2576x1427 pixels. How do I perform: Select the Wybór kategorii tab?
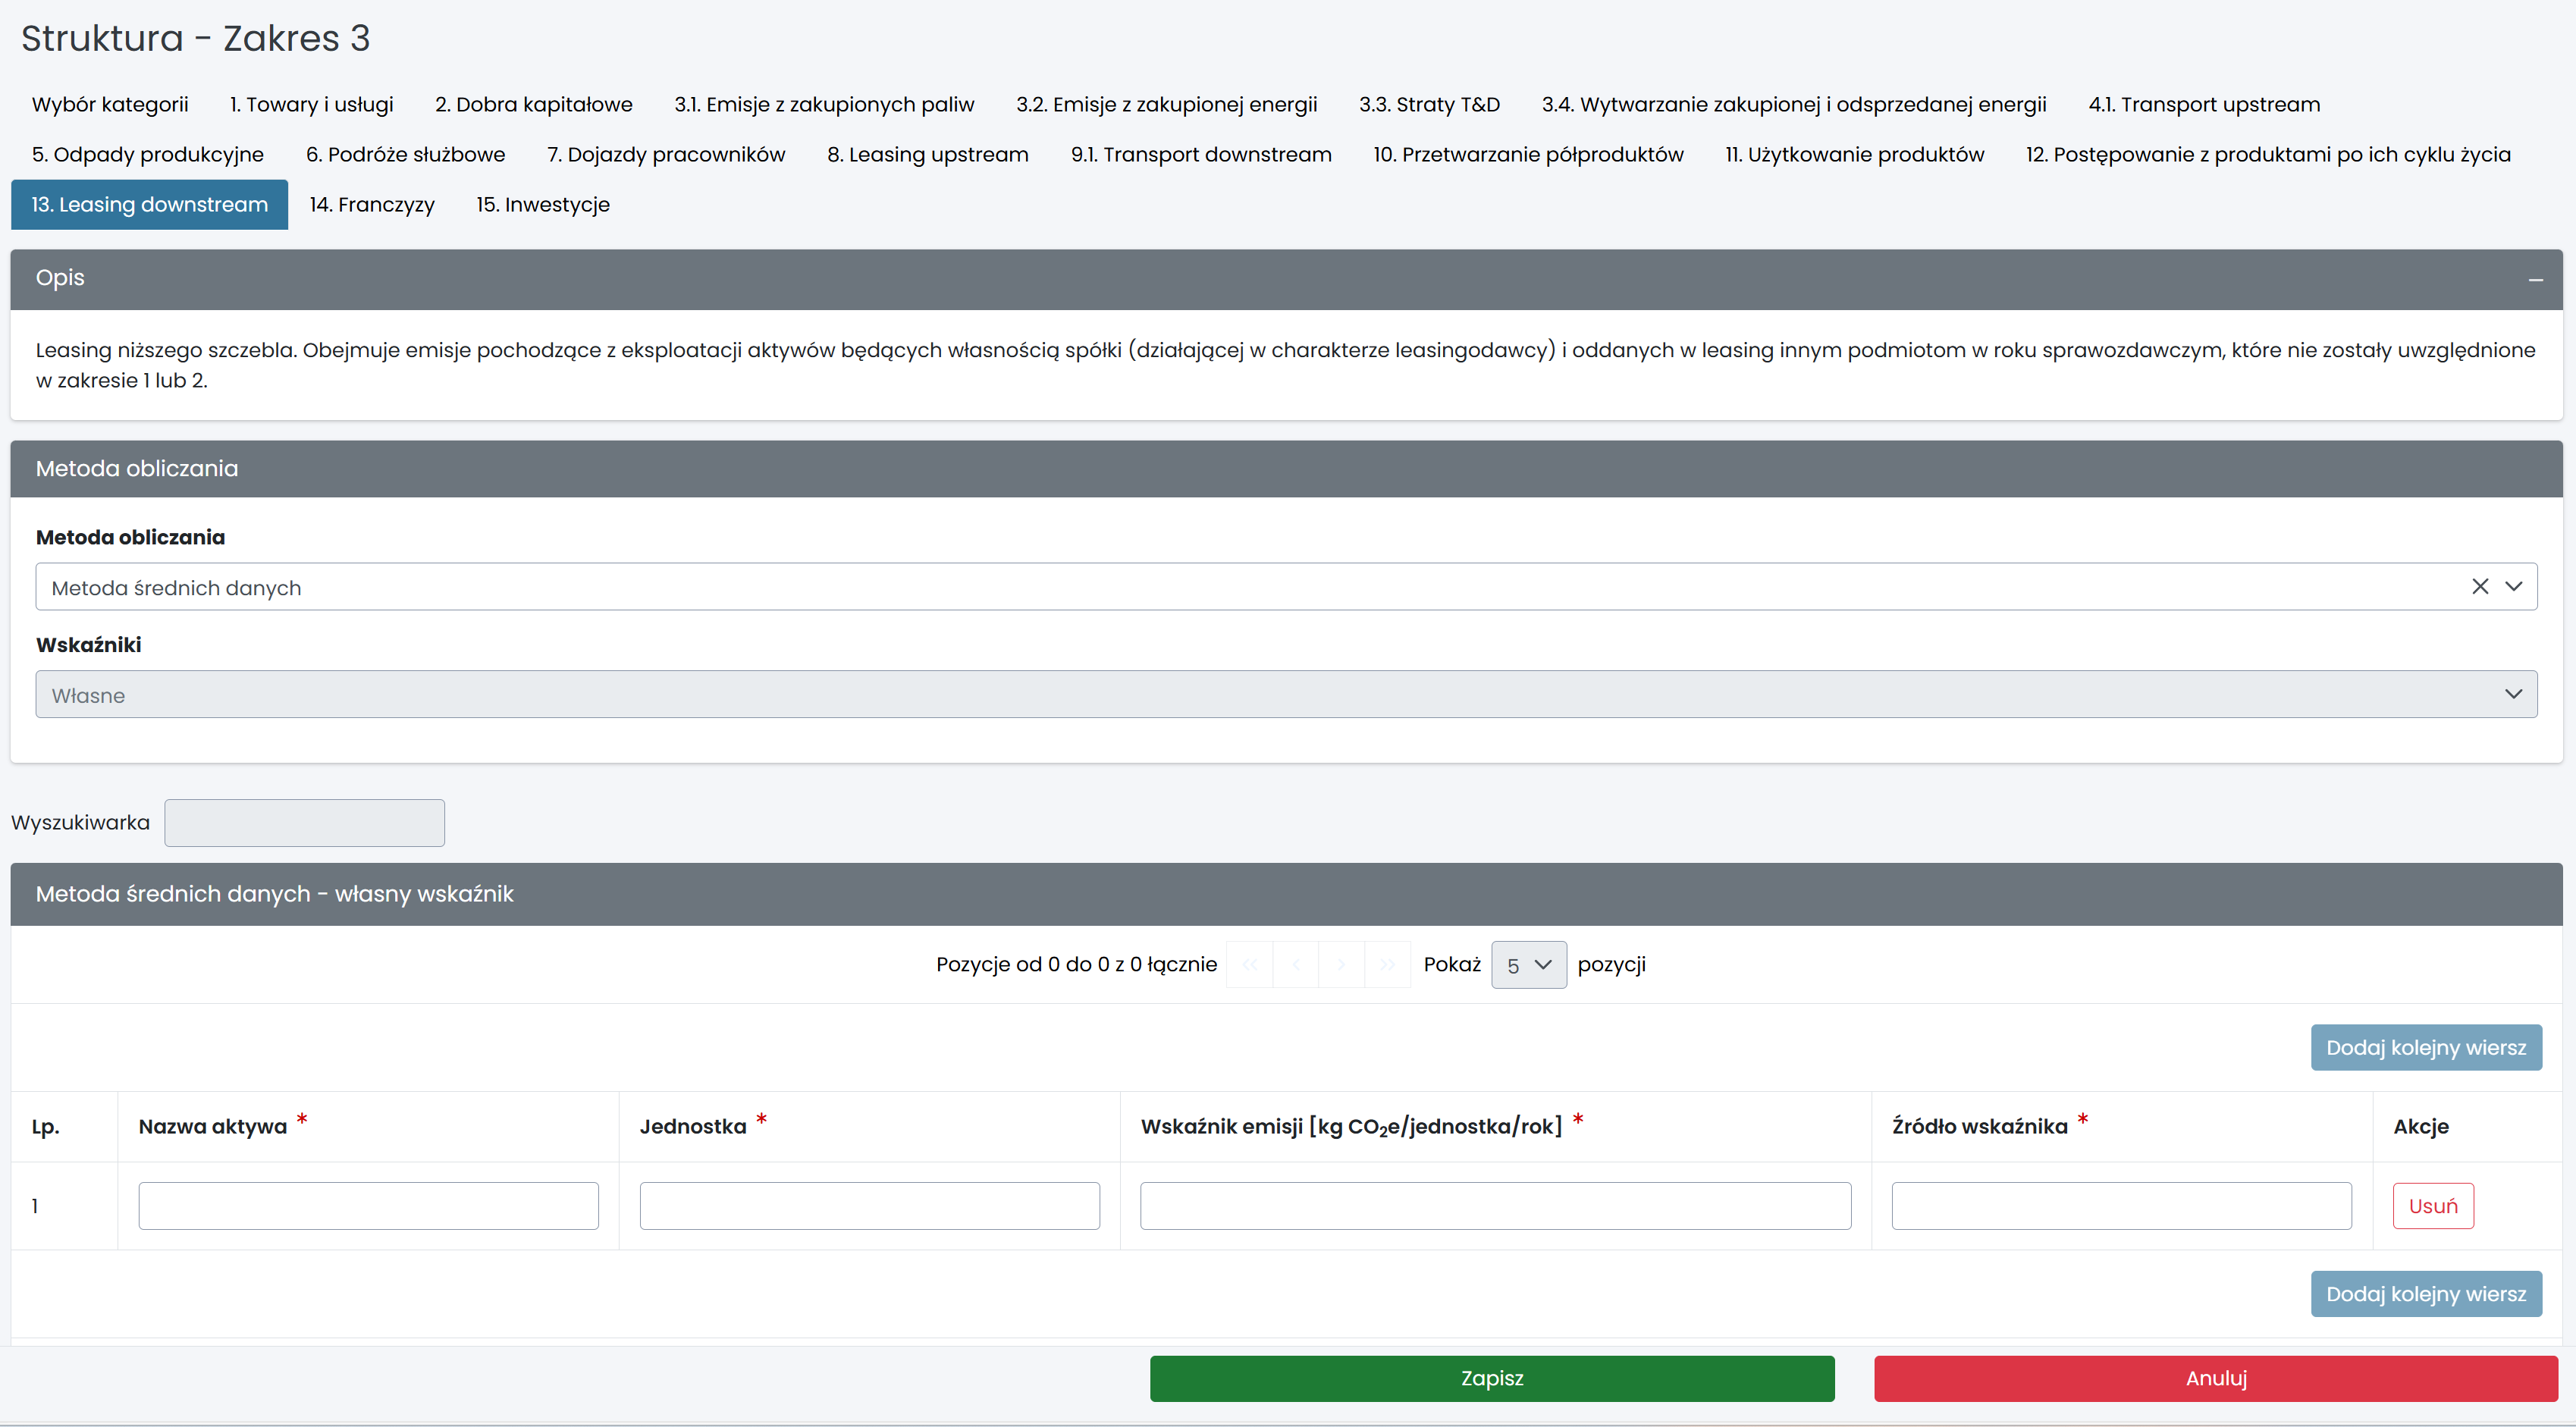[x=110, y=105]
